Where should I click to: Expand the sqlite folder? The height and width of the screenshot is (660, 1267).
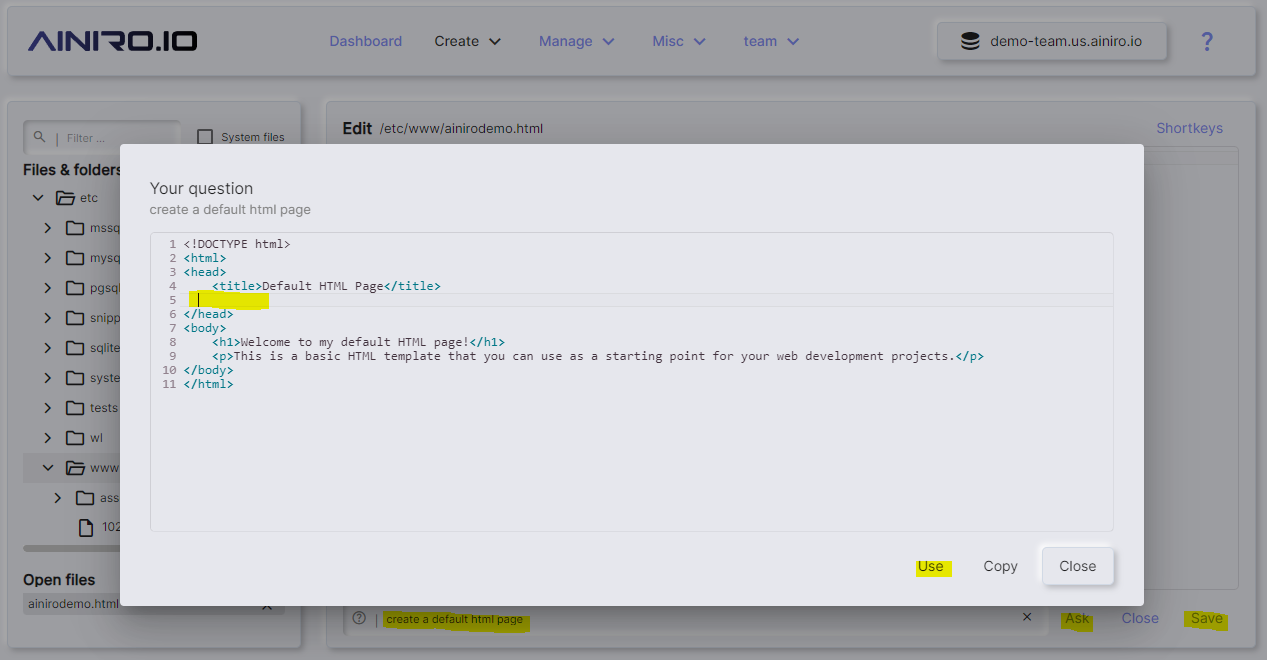(x=47, y=348)
